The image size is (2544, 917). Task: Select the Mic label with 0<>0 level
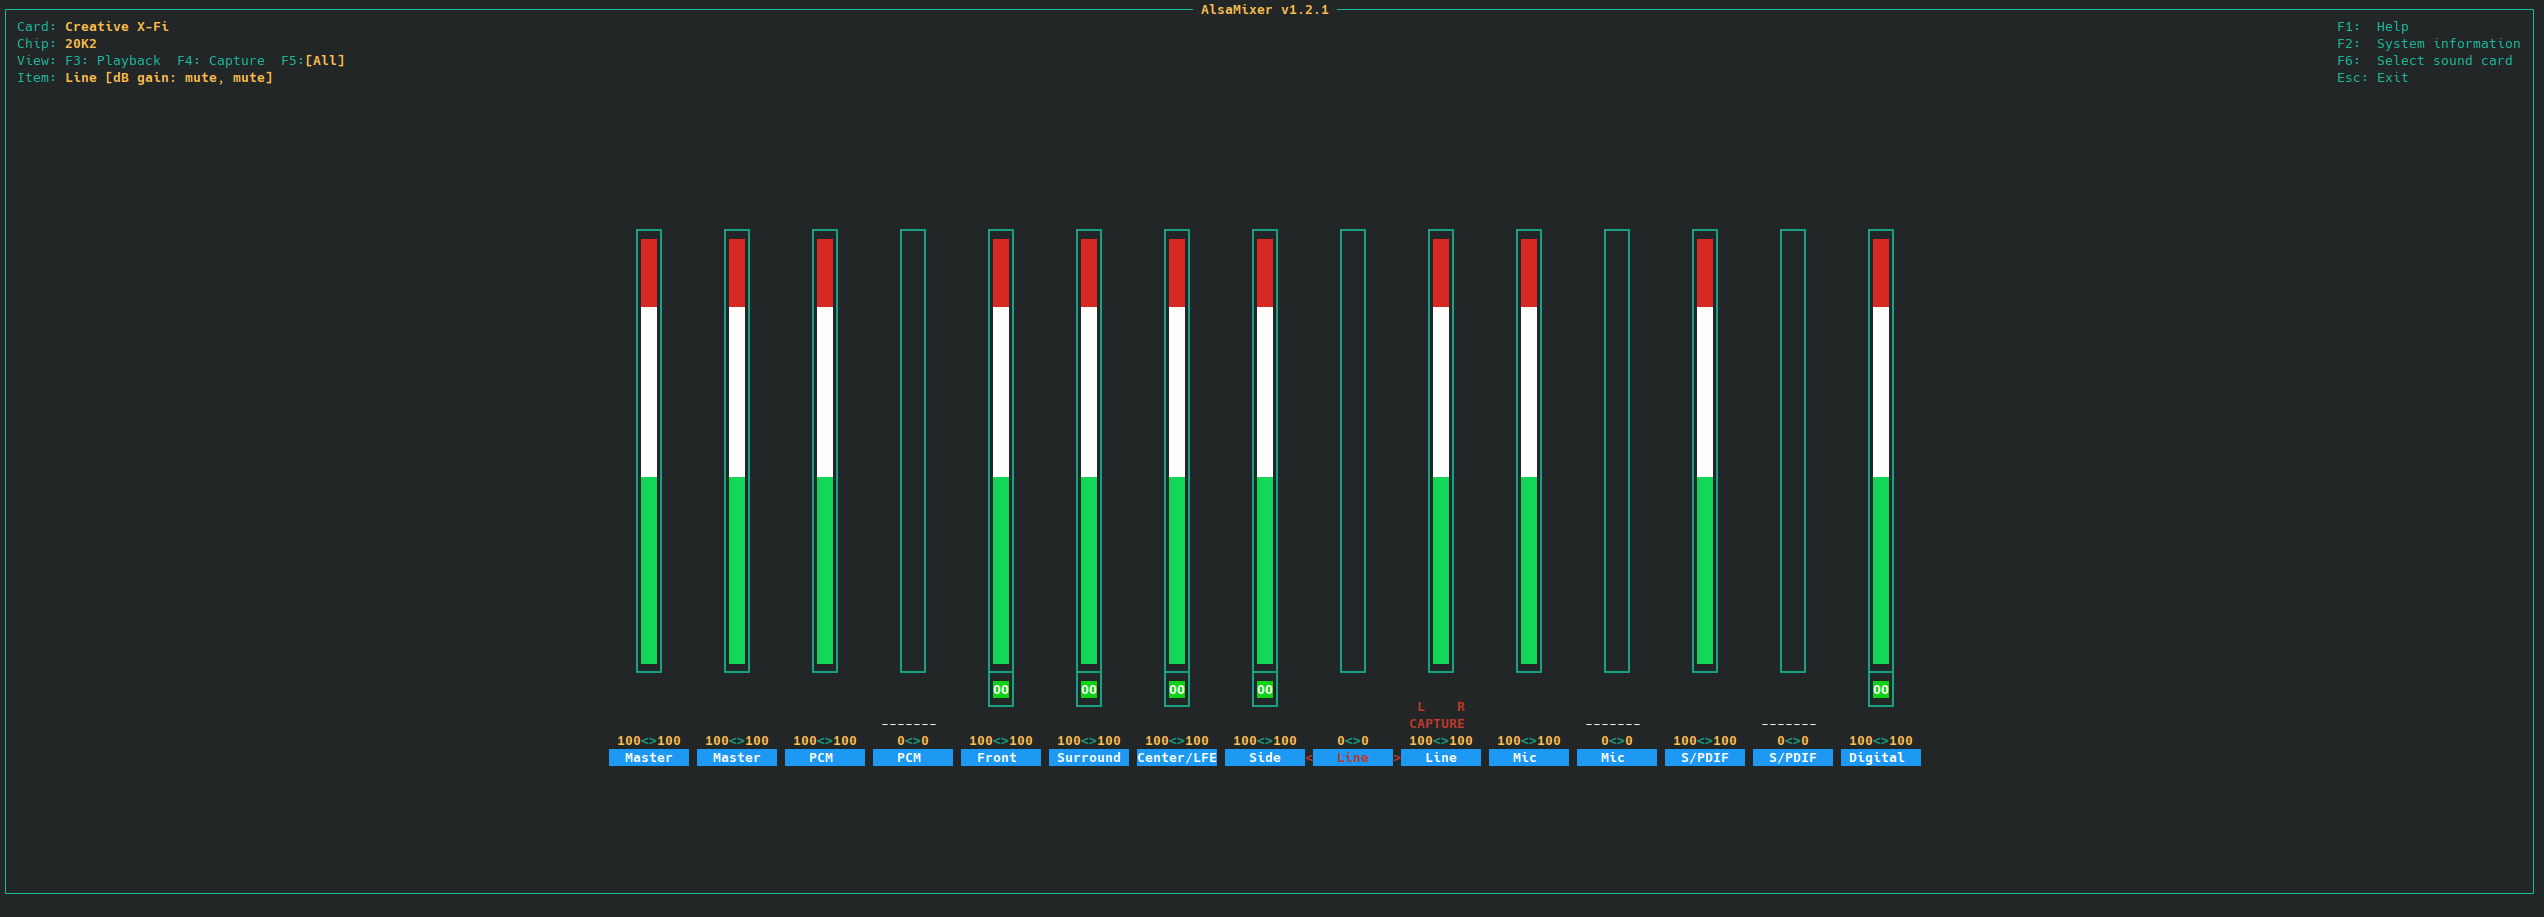1616,758
